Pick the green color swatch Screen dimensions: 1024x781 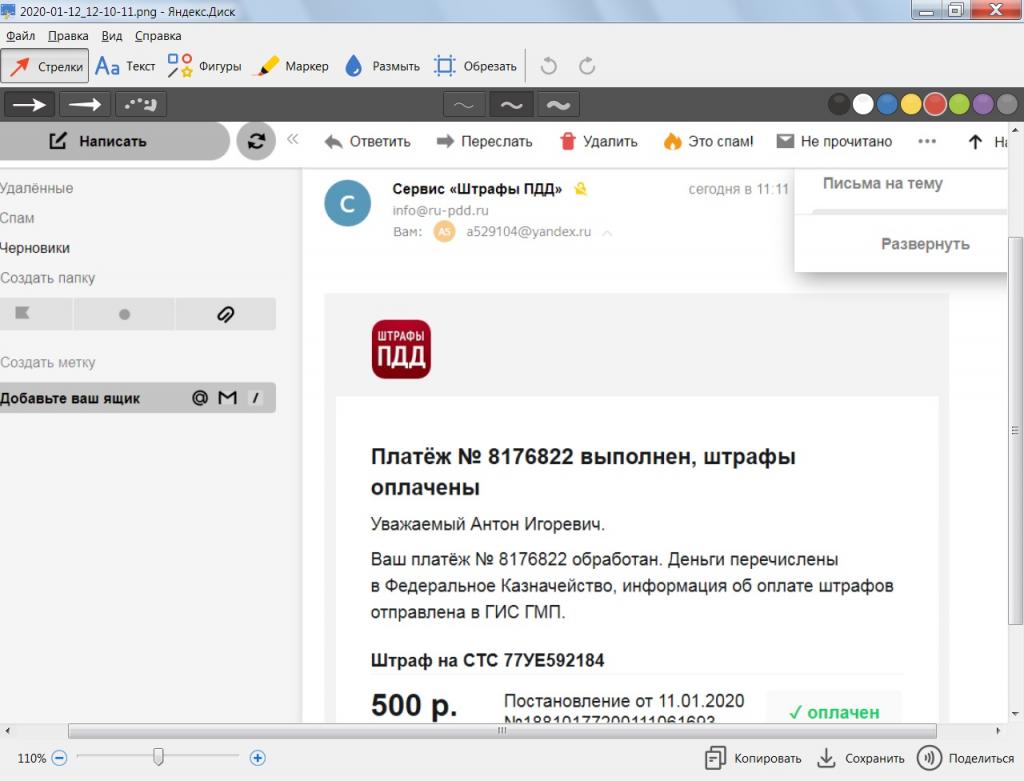click(959, 104)
